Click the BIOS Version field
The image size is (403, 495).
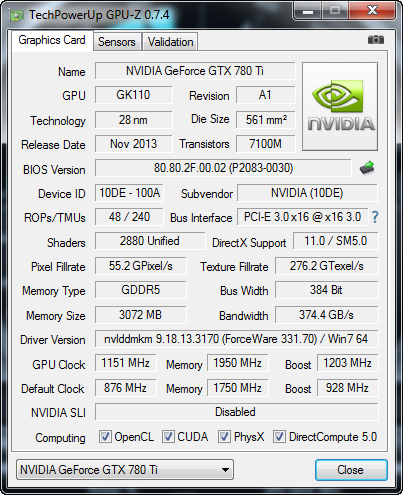(223, 168)
